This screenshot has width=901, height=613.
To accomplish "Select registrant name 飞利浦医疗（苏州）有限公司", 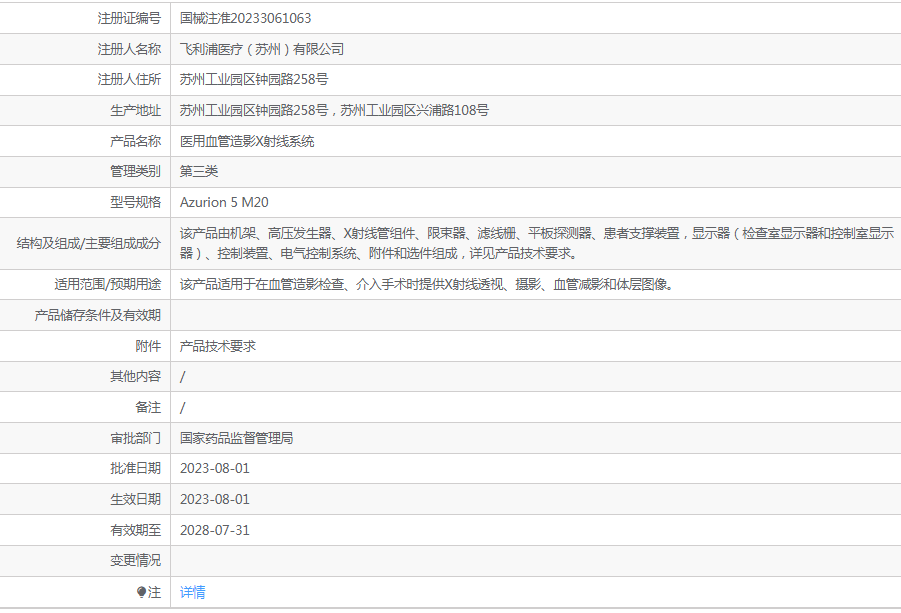I will pyautogui.click(x=262, y=49).
